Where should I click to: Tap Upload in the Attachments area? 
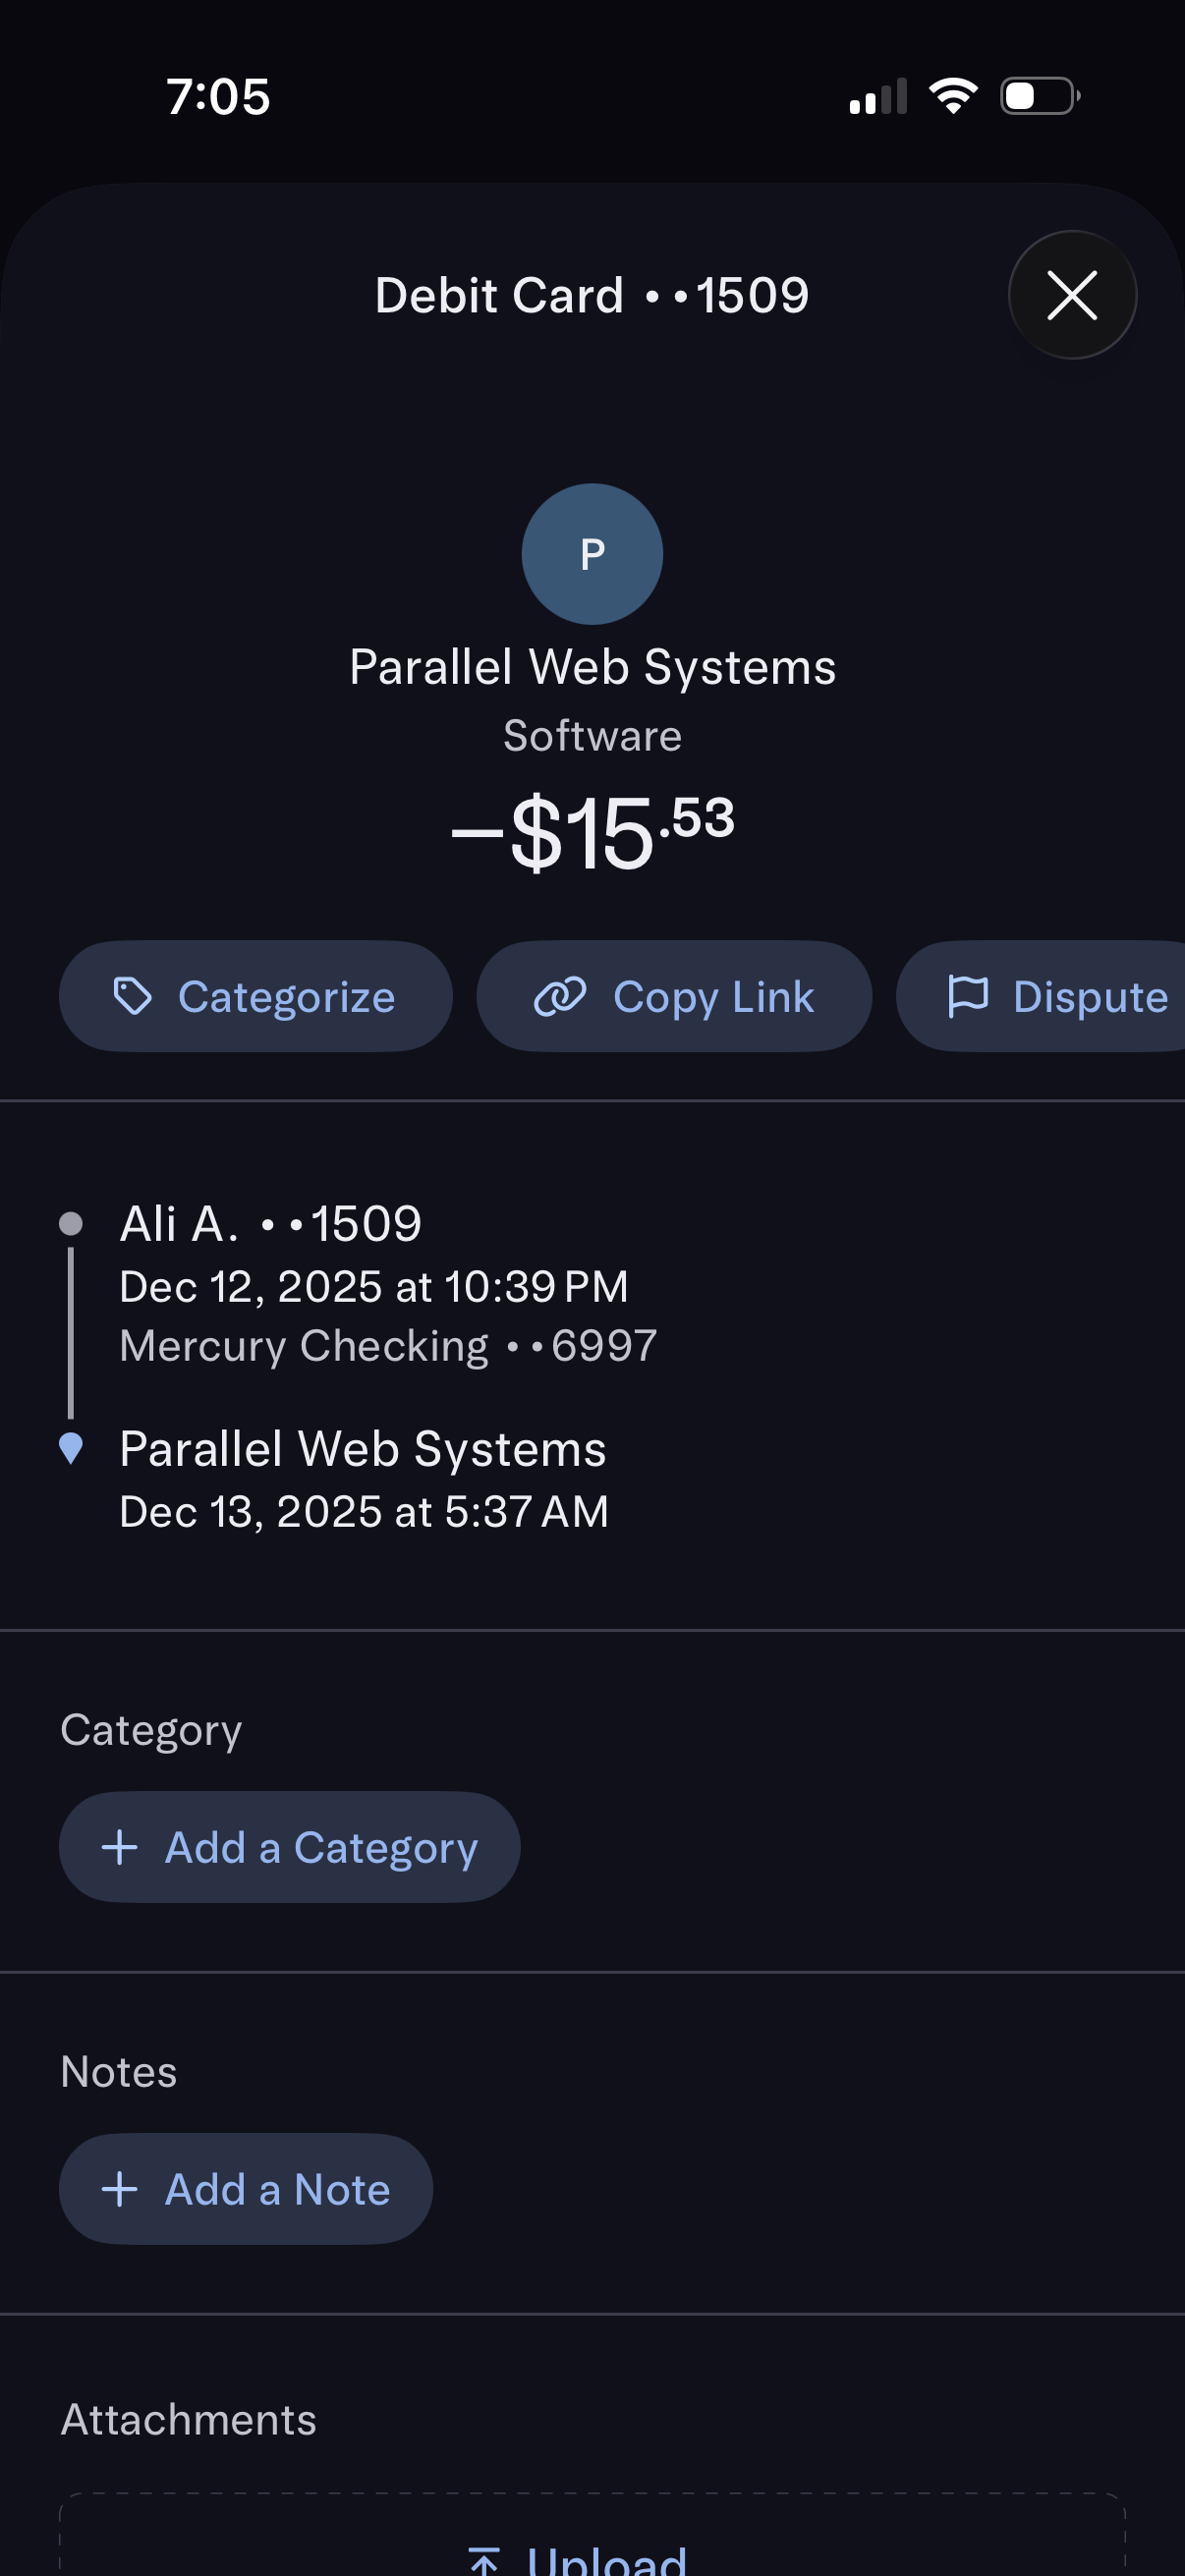click(x=605, y=2558)
